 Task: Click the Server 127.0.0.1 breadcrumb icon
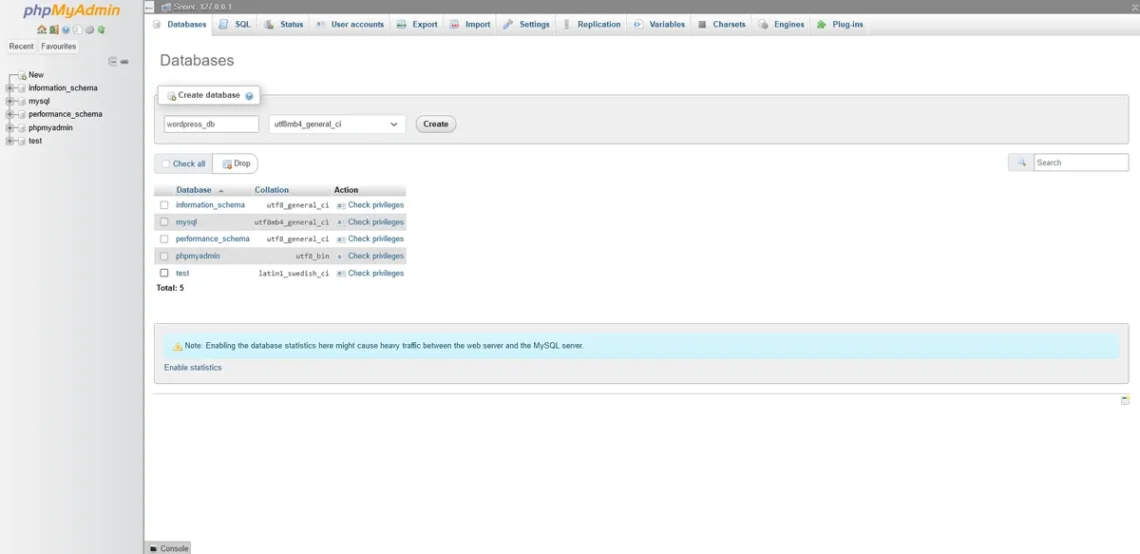[166, 7]
